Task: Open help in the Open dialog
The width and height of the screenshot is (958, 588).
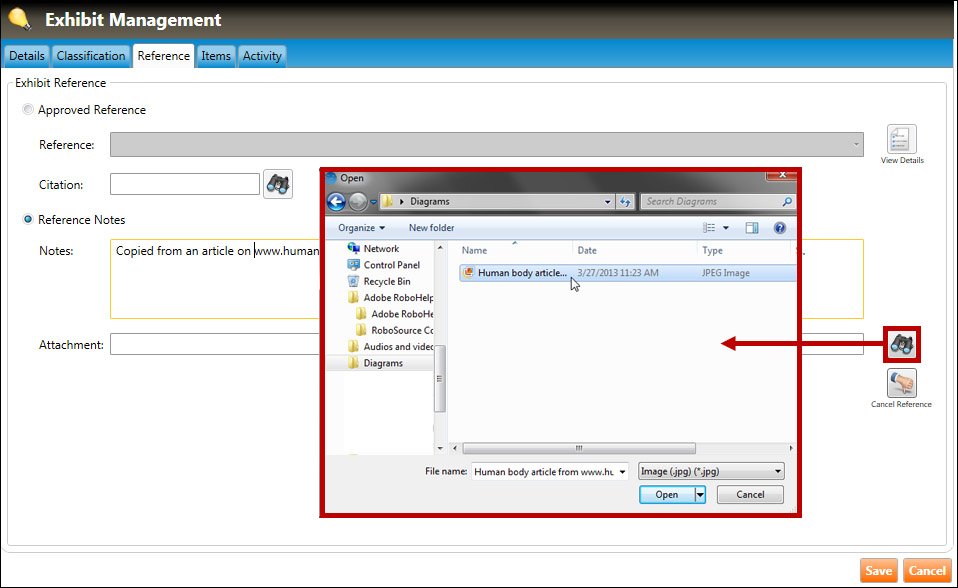Action: [779, 228]
